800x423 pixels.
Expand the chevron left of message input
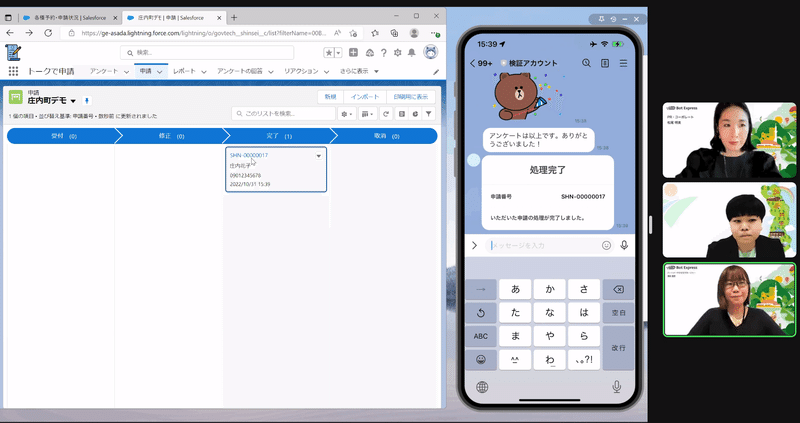click(474, 245)
